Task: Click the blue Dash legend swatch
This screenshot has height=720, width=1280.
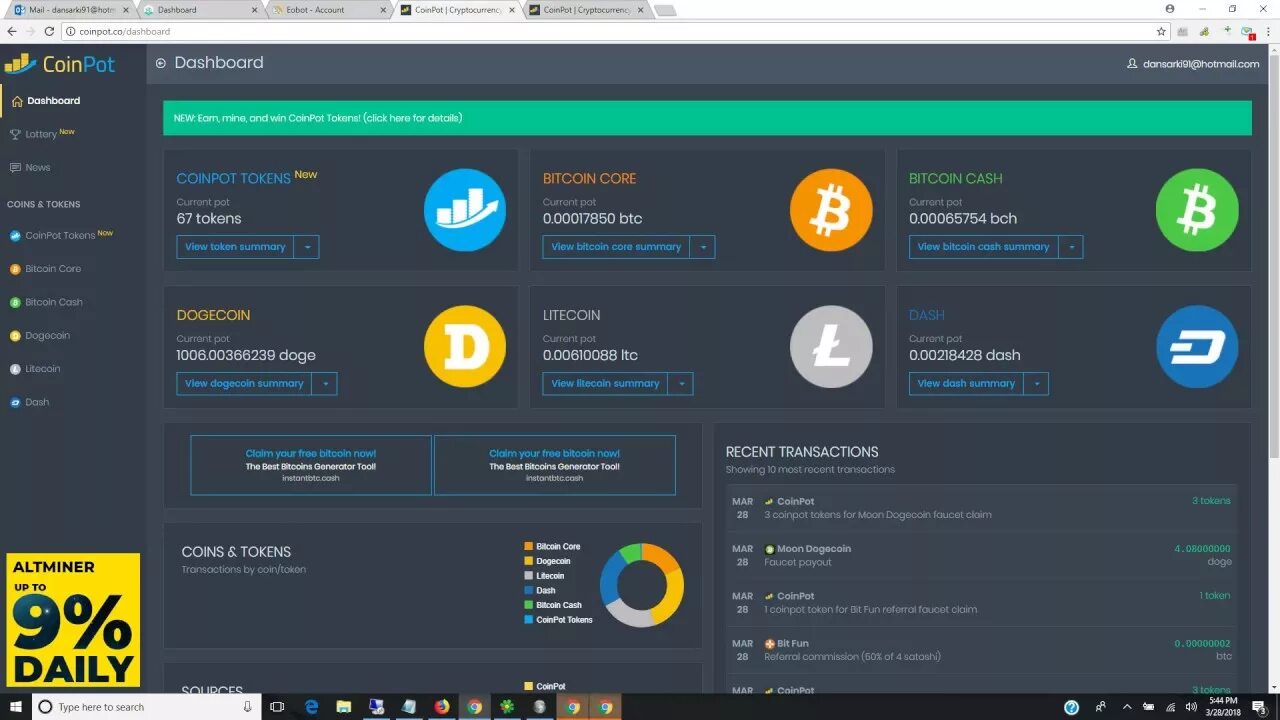Action: point(528,590)
